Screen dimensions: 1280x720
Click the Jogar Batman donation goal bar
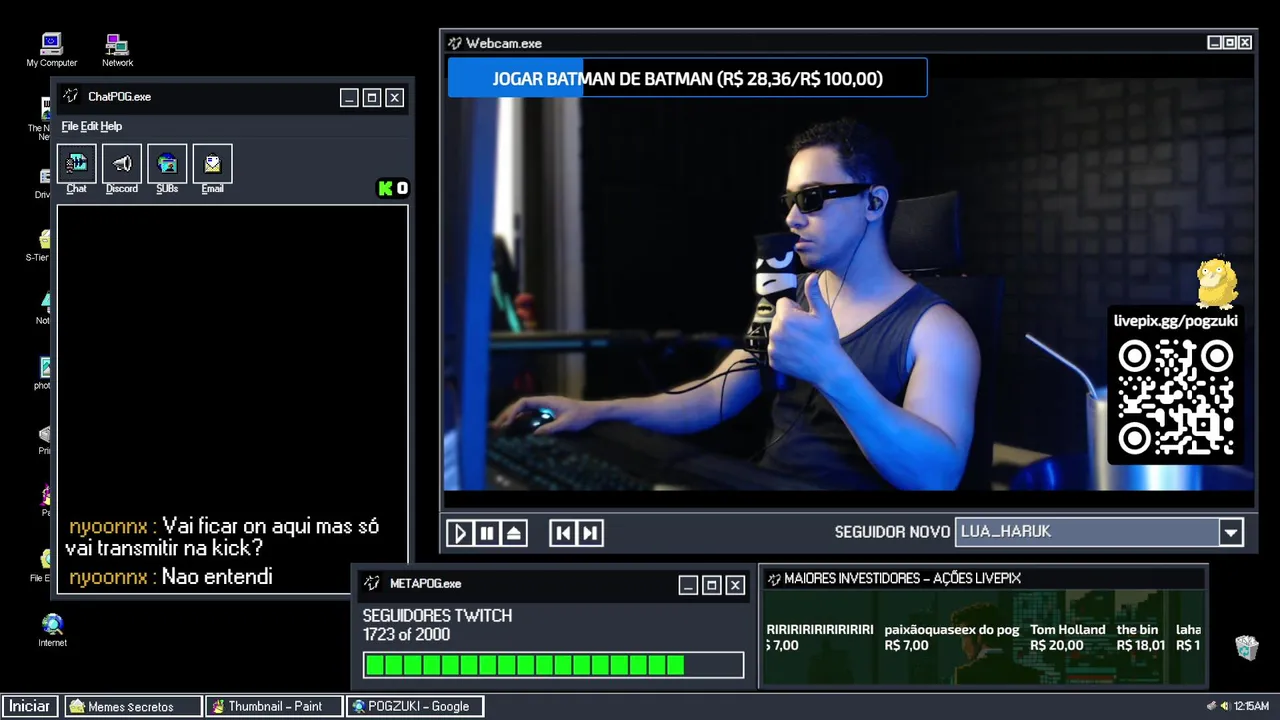point(687,78)
